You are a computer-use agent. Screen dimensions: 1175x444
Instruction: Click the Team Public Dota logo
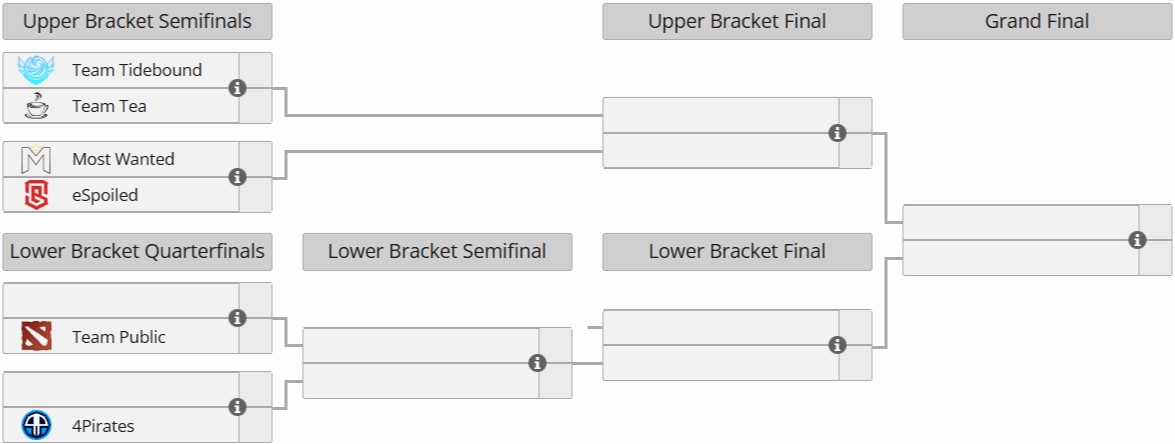pos(36,337)
